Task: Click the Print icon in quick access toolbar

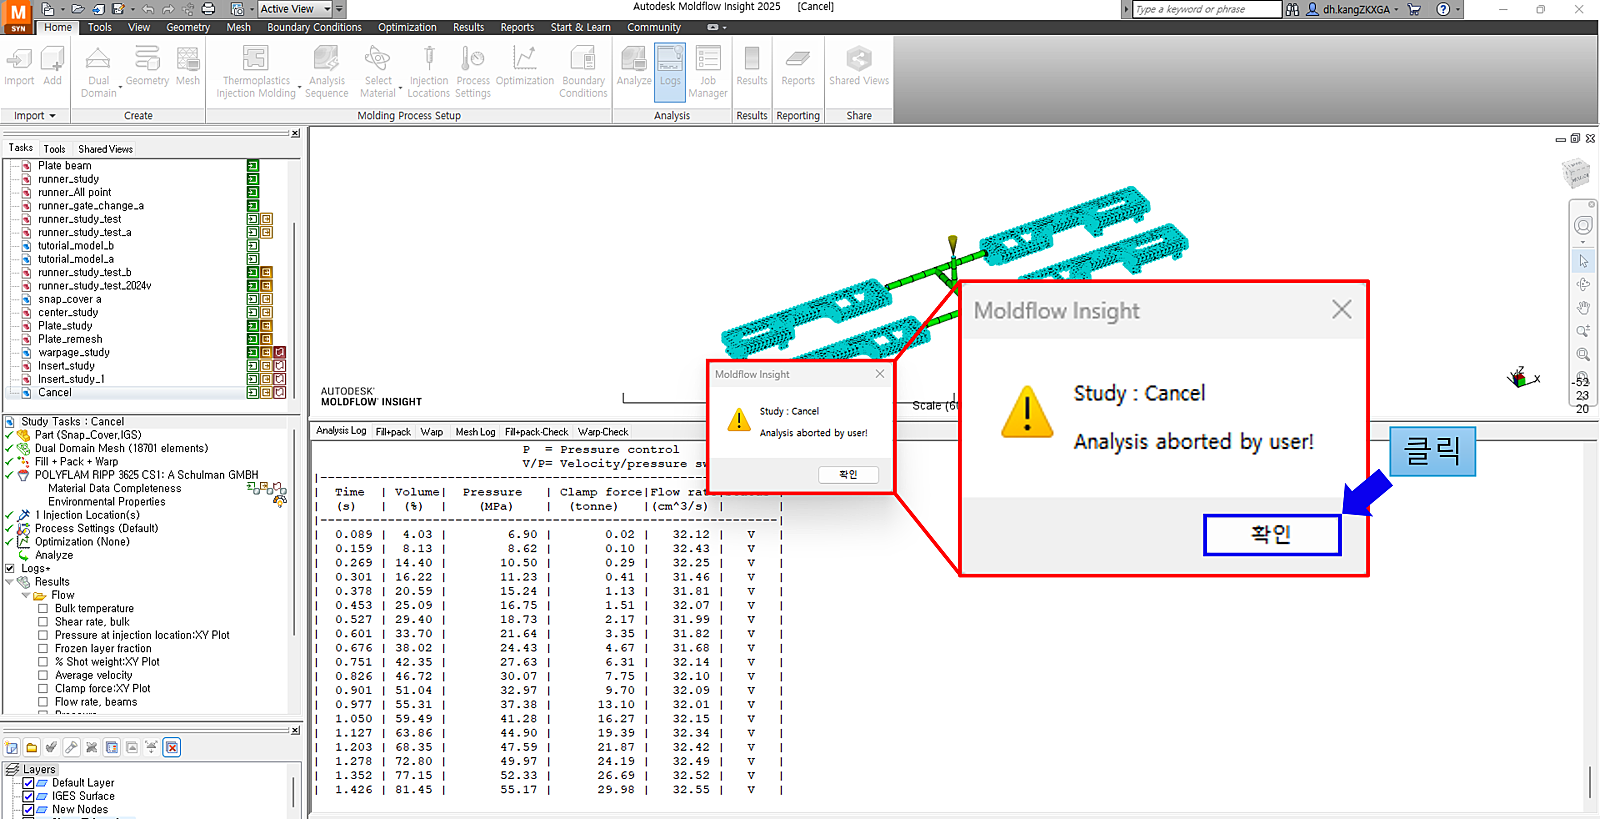Action: coord(208,9)
